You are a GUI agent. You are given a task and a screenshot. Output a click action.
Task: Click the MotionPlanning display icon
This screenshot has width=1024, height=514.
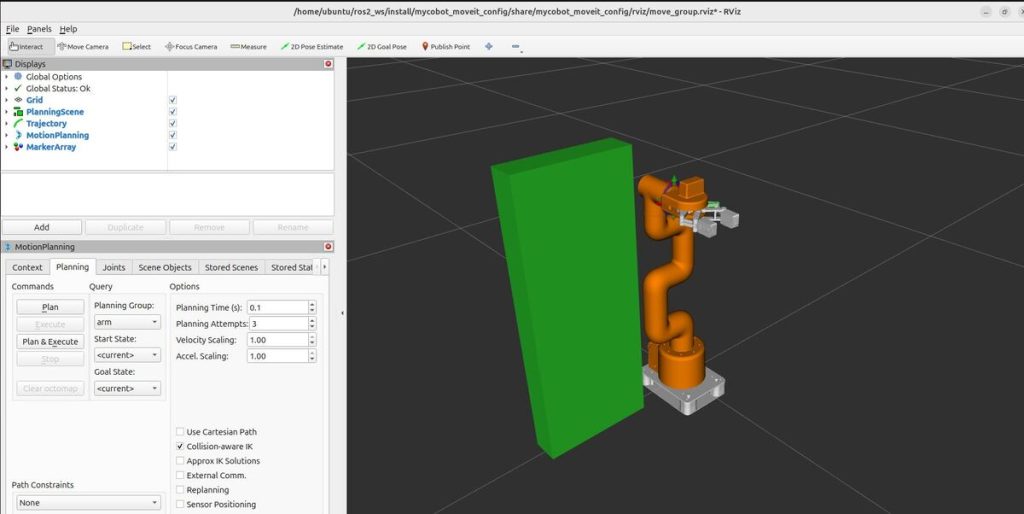point(18,135)
